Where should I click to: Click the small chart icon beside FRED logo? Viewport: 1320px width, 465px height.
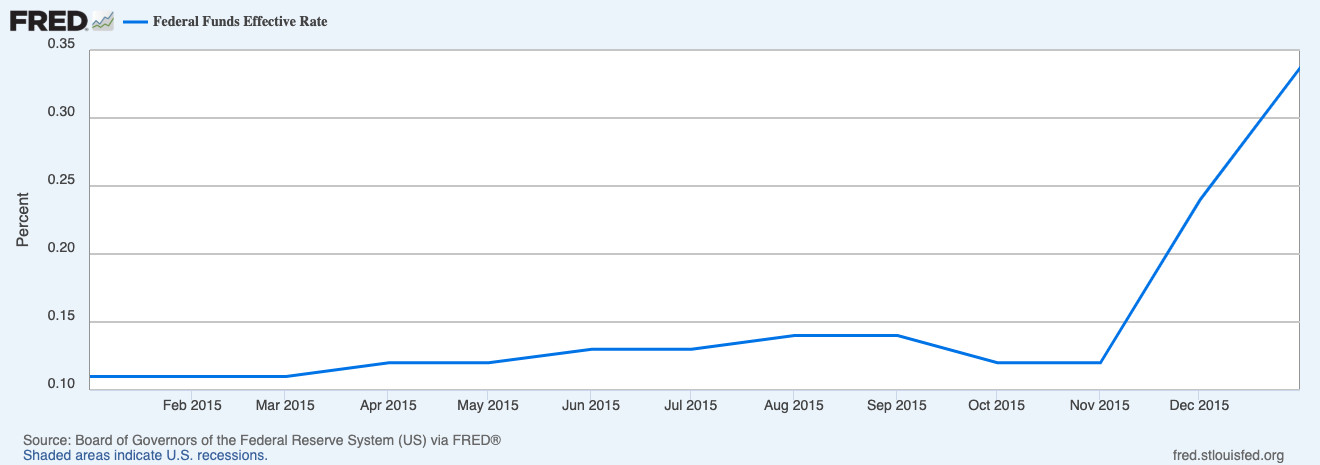(103, 21)
